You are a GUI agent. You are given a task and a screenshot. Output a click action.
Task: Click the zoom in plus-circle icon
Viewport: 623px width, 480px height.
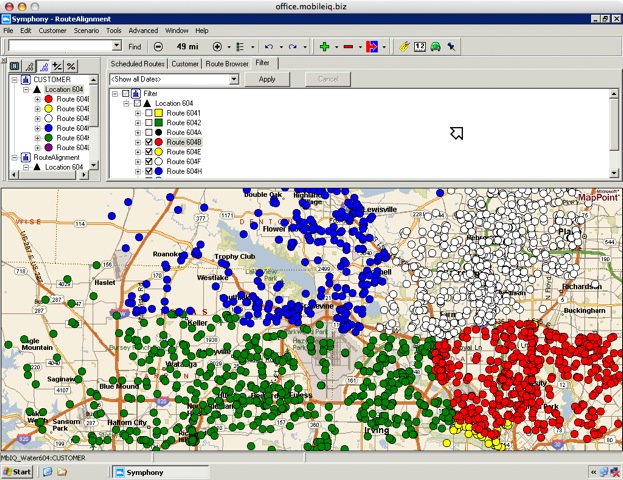pyautogui.click(x=218, y=47)
